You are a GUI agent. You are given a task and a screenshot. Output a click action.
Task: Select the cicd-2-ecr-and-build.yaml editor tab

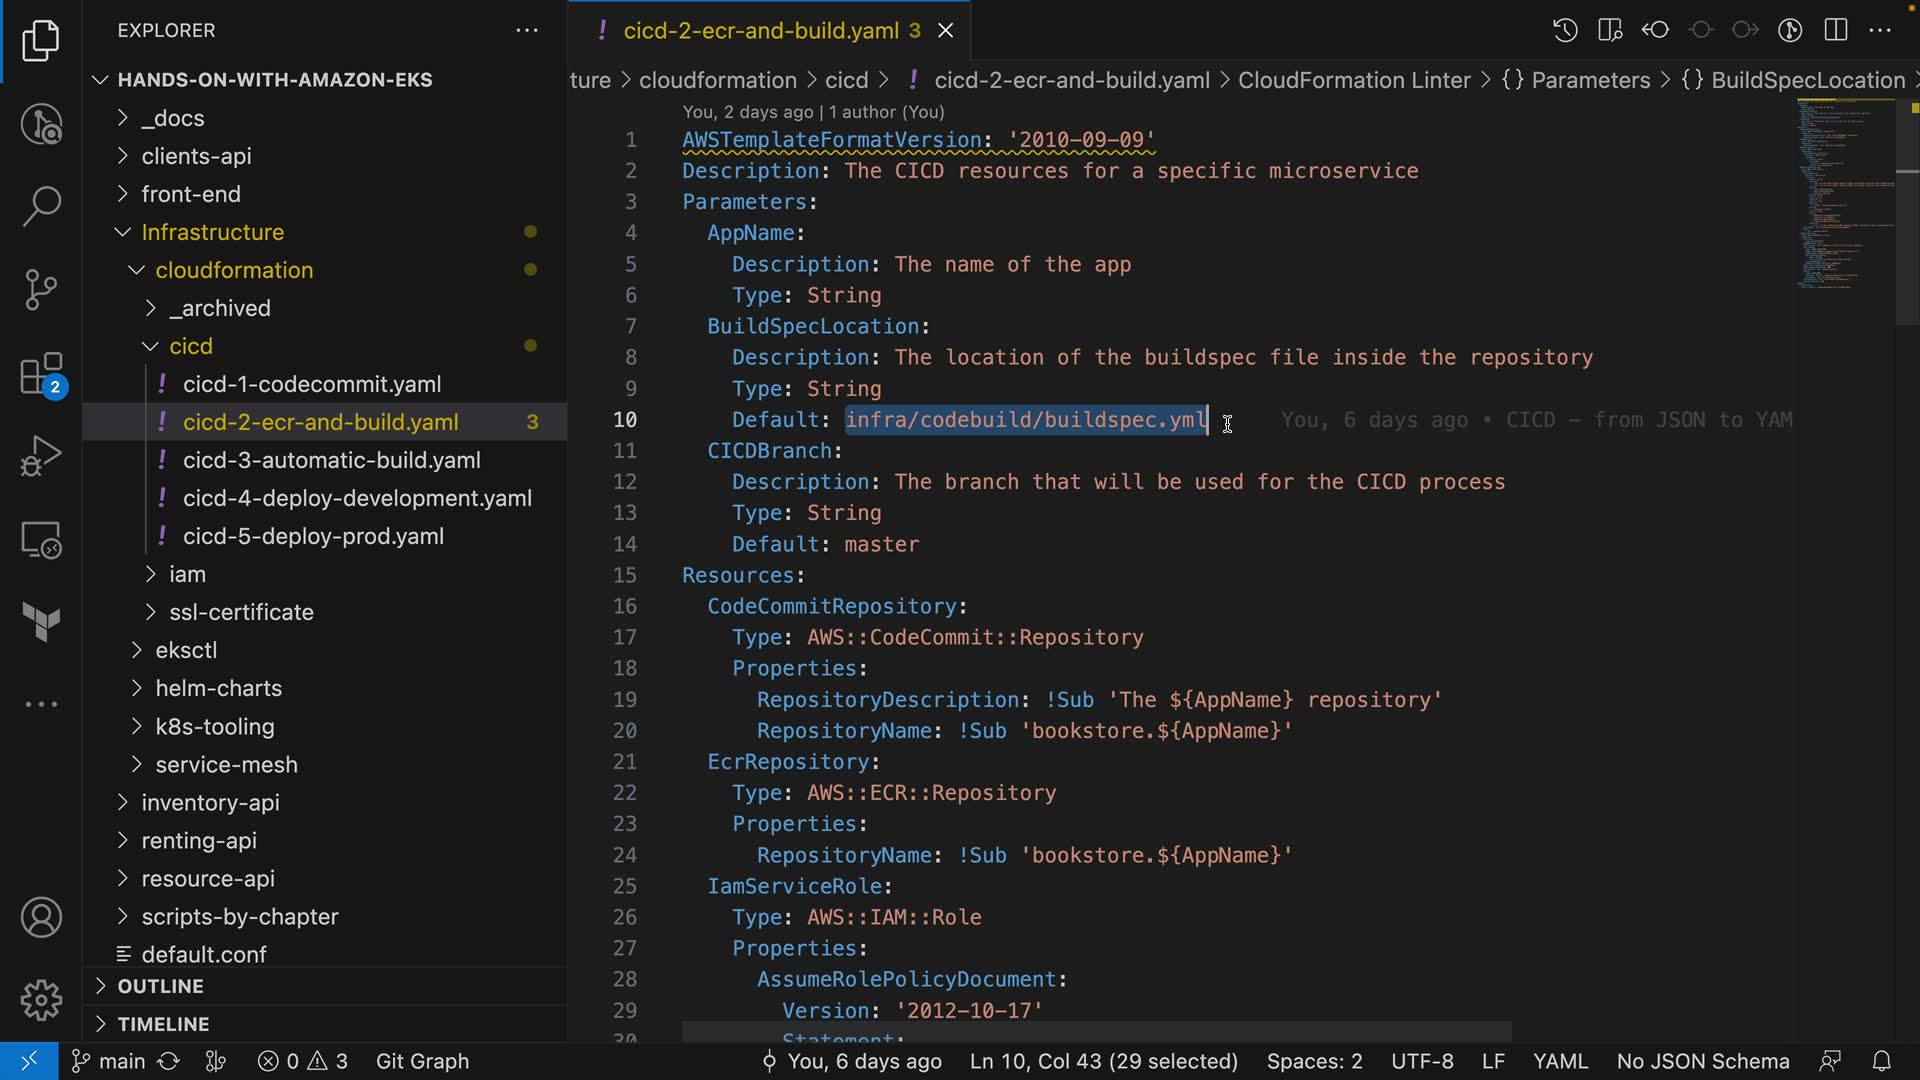(x=760, y=31)
